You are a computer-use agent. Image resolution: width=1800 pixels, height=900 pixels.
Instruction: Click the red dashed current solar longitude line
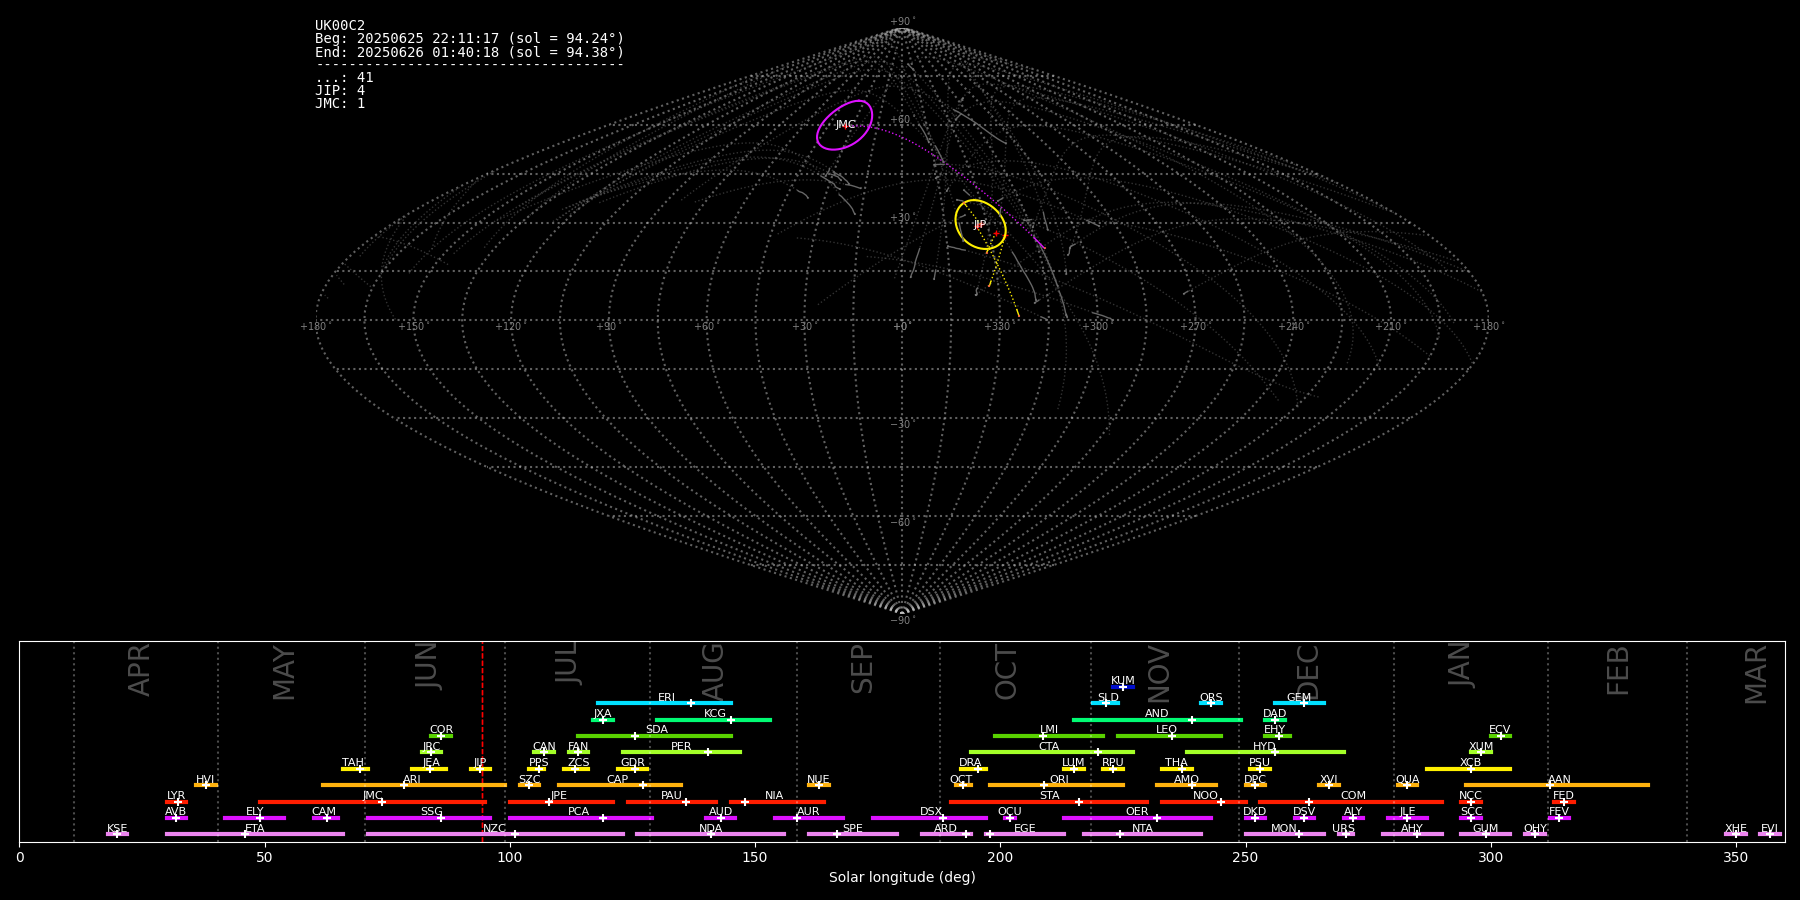coord(482,741)
